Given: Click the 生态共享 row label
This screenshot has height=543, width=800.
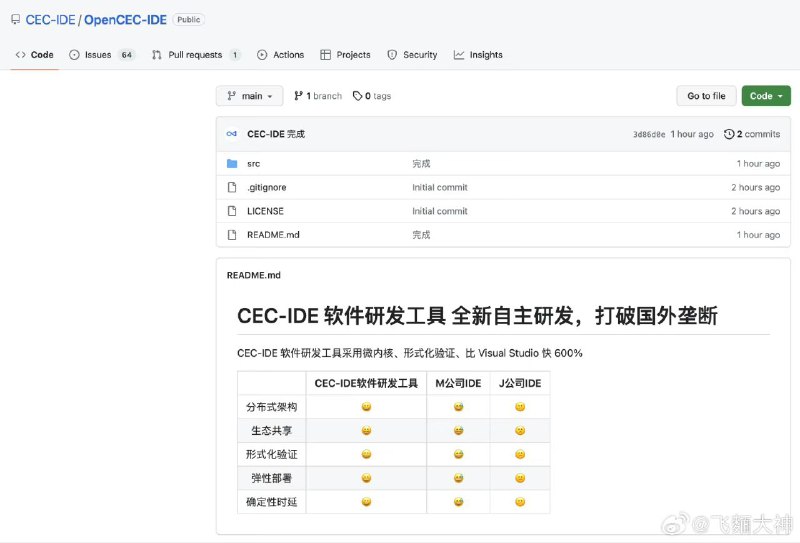Looking at the screenshot, I should coord(271,431).
